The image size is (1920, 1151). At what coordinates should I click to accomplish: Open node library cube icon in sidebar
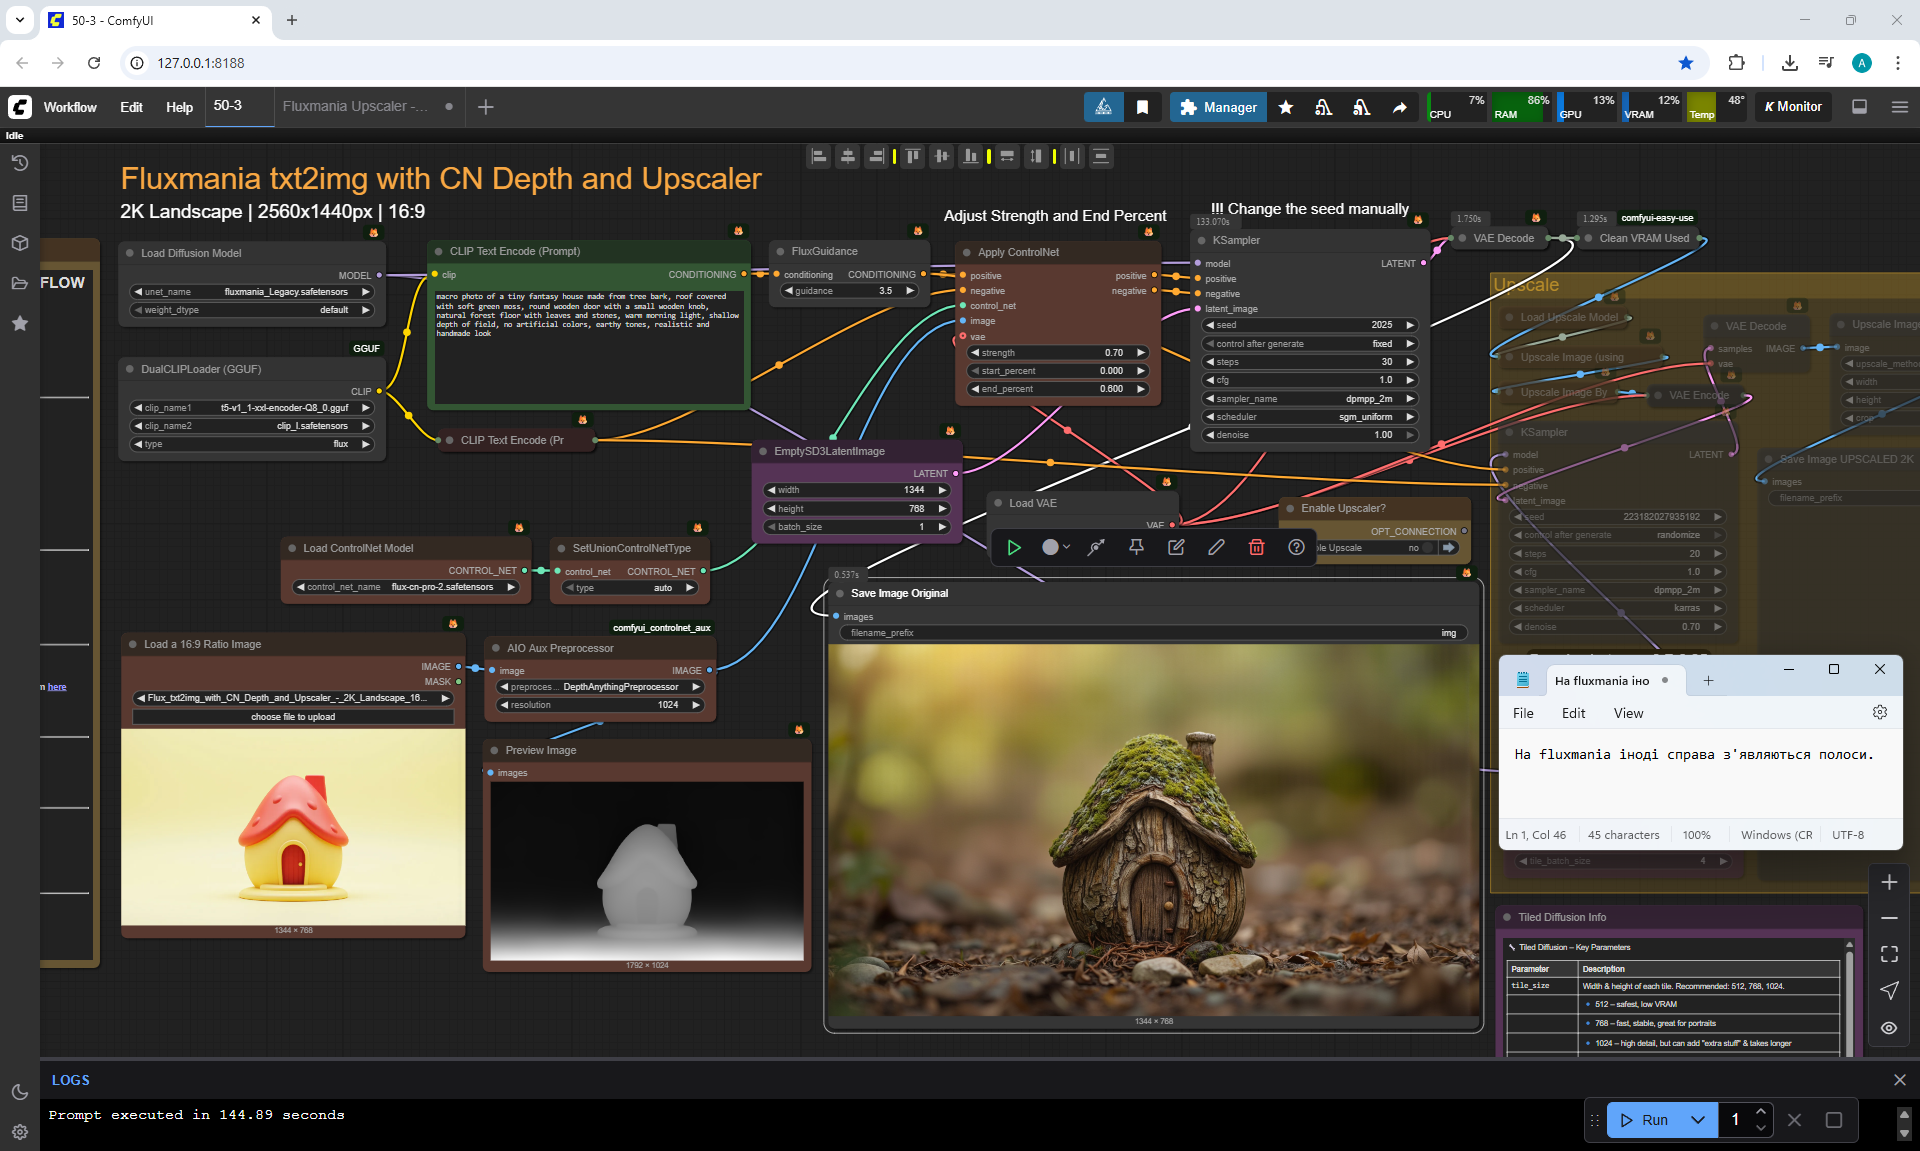tap(19, 243)
